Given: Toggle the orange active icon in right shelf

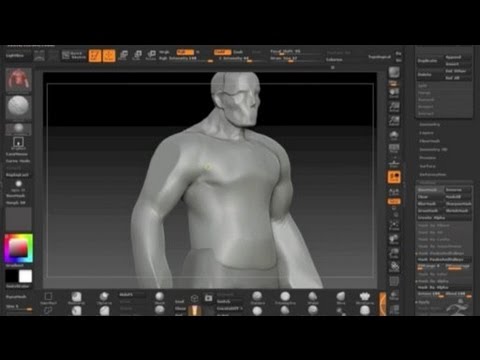Looking at the screenshot, I should 394,177.
